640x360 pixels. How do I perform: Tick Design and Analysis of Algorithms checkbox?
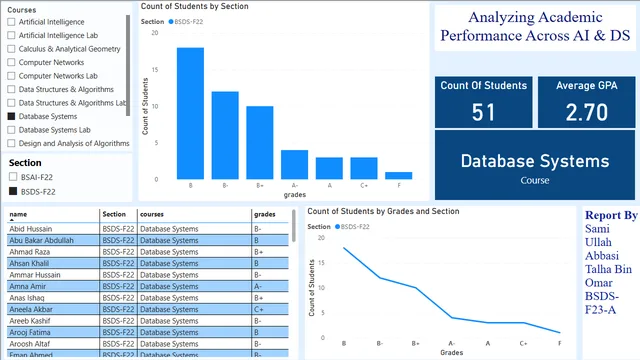coord(11,143)
